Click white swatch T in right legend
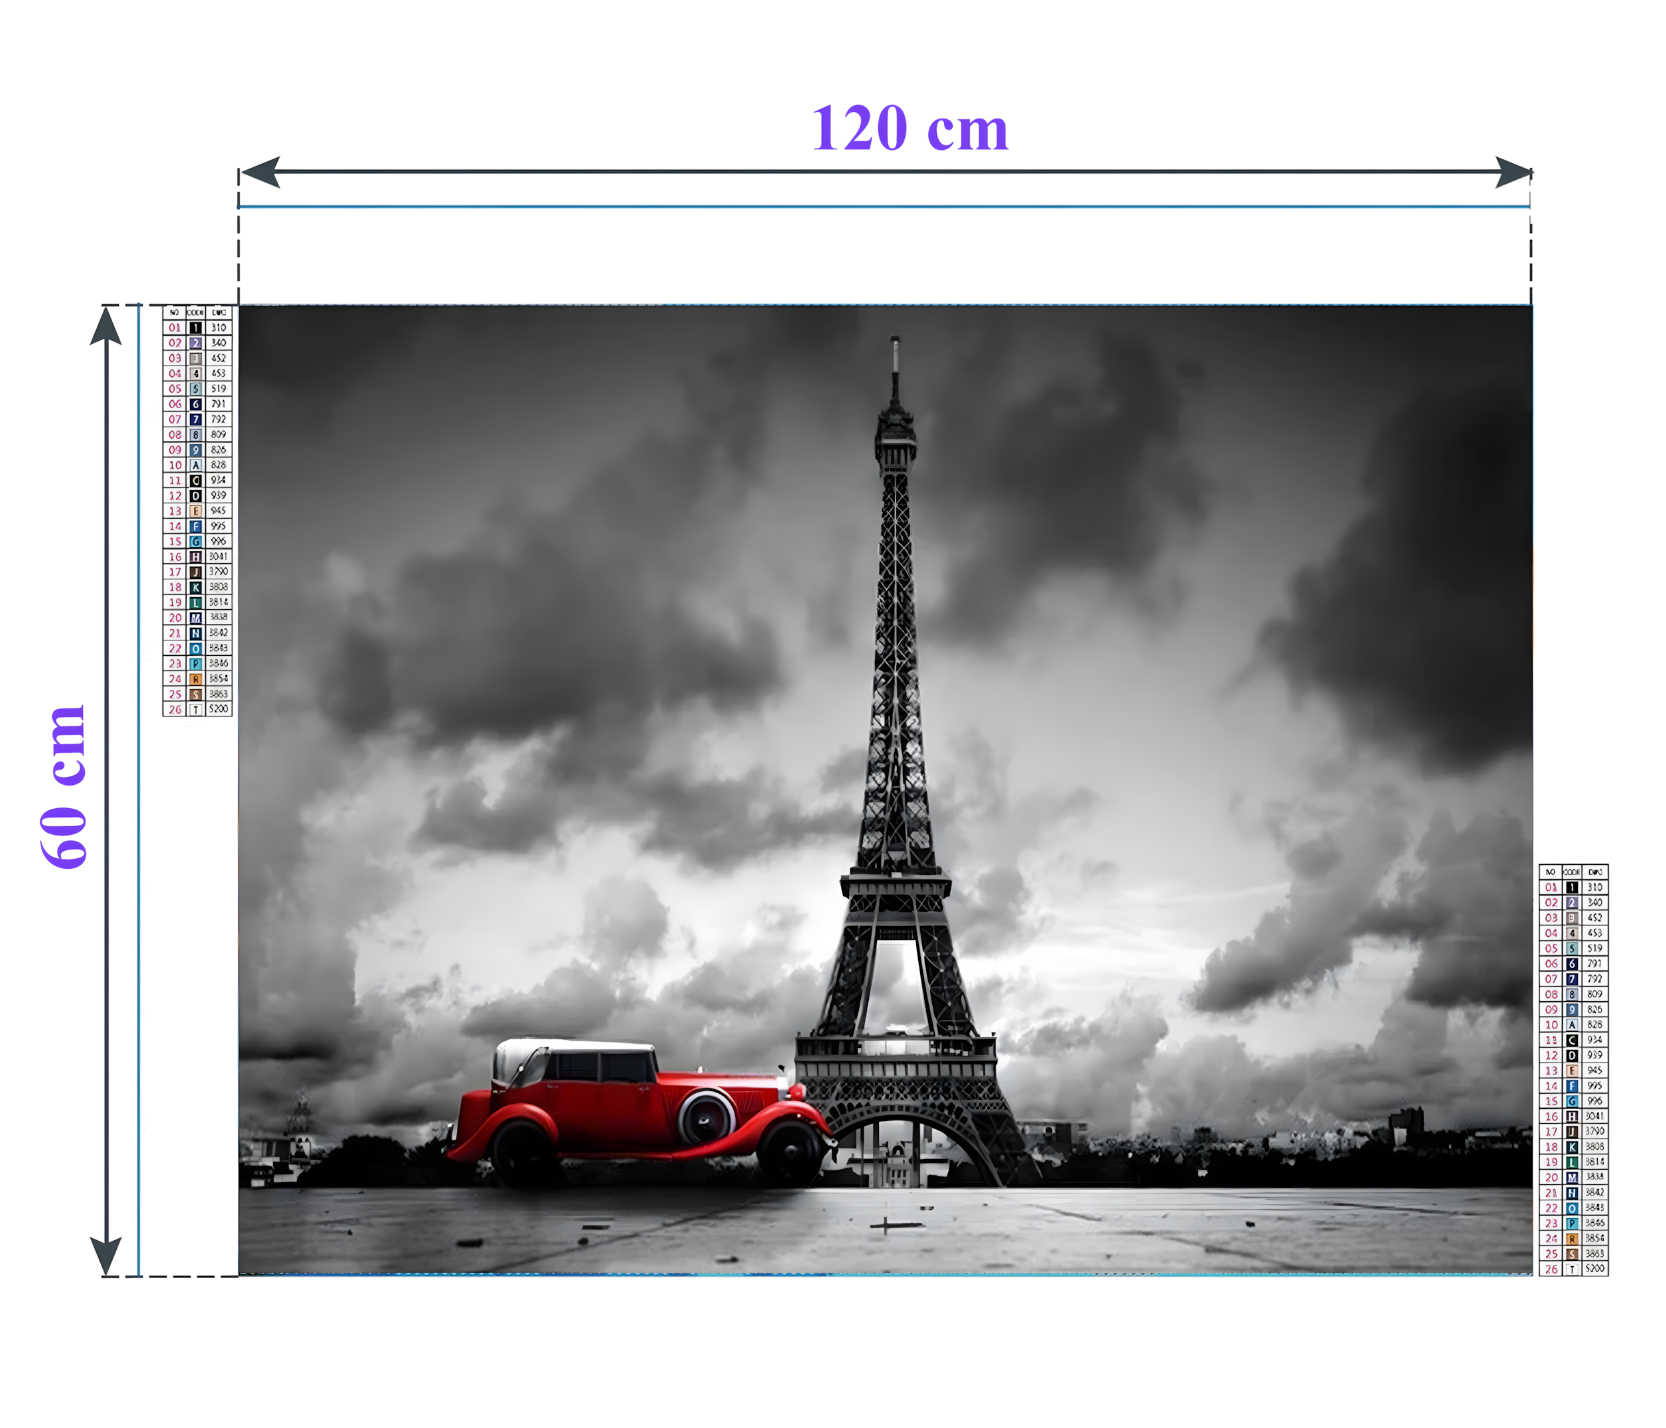The width and height of the screenshot is (1666, 1428). 1572,1269
